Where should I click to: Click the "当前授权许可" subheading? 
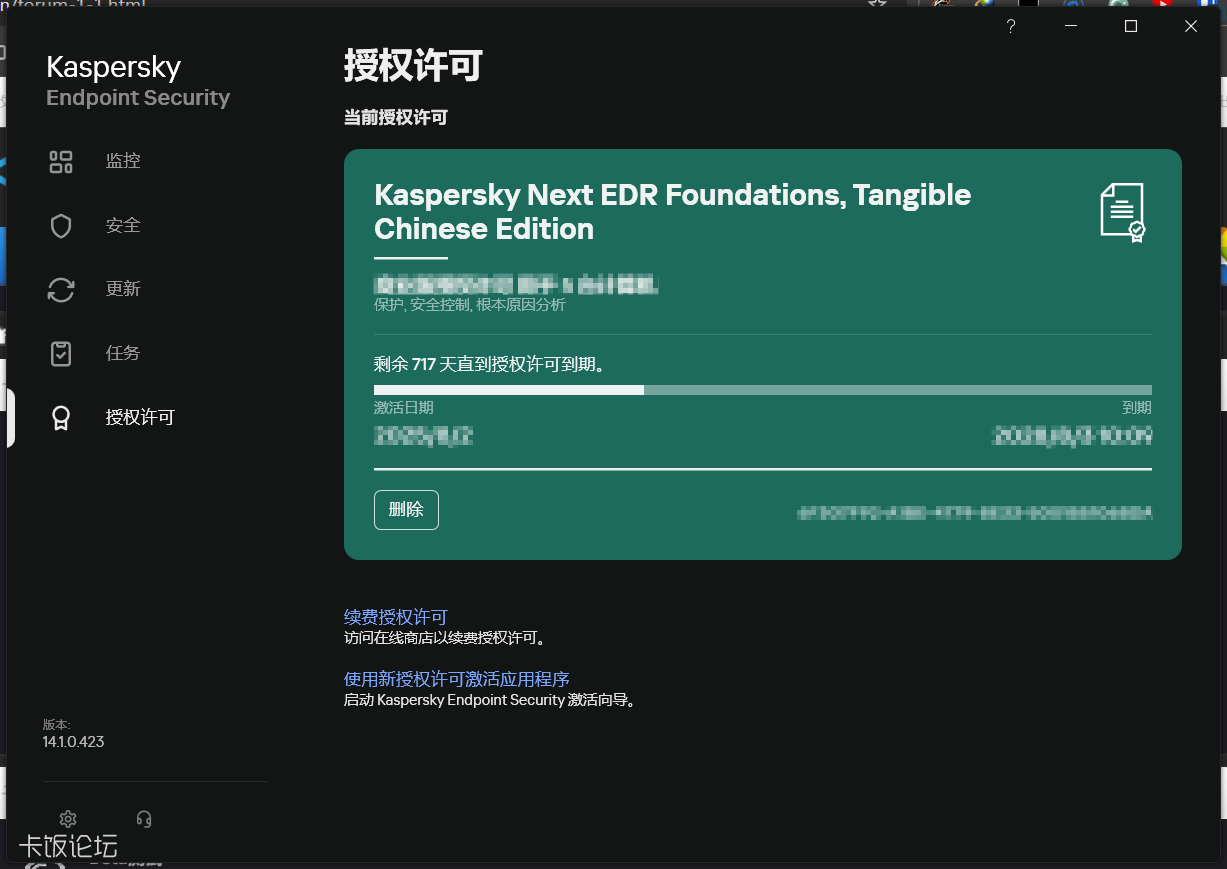(x=396, y=118)
